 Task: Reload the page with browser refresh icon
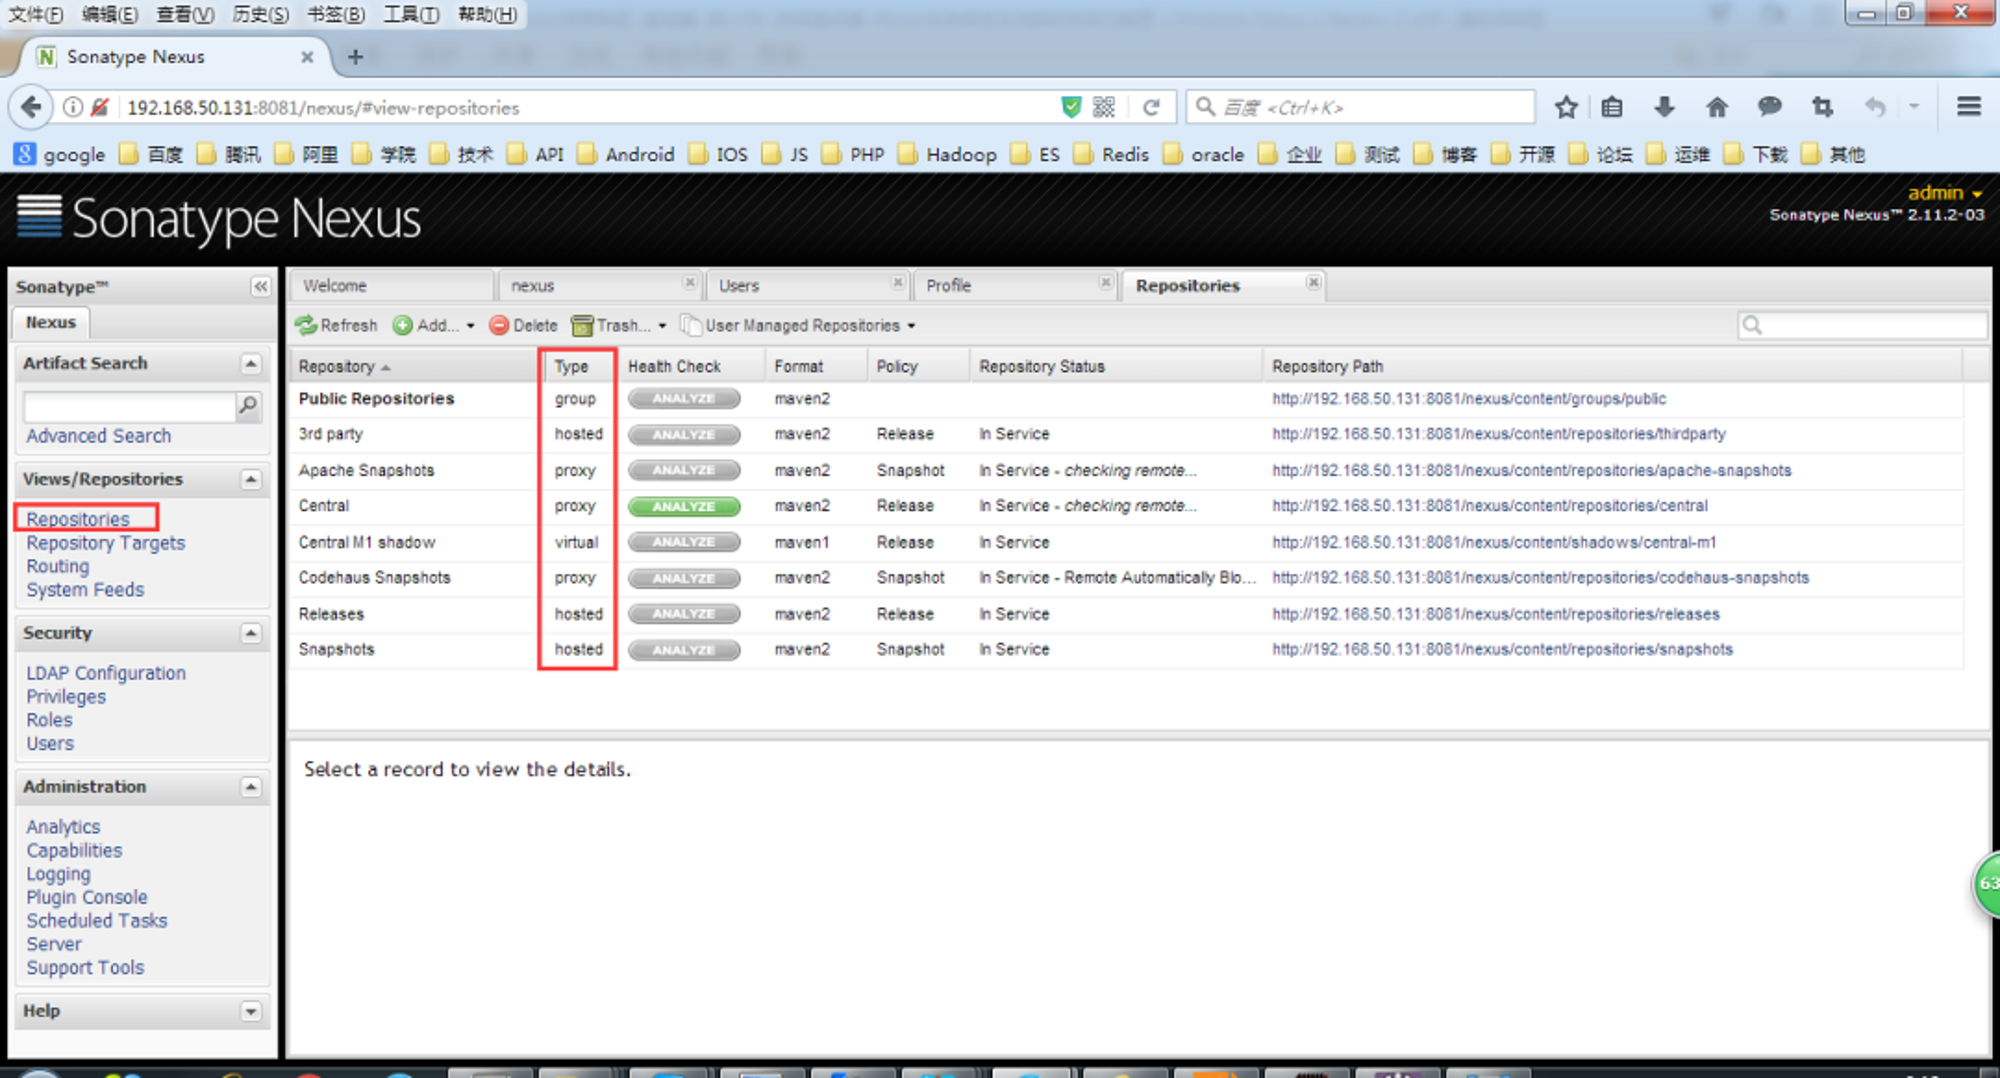(1152, 107)
